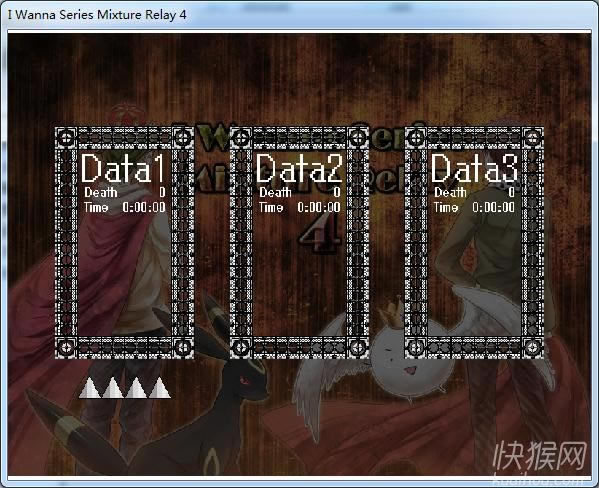599x488 pixels.
Task: Select the Data1 save slot
Action: point(125,243)
